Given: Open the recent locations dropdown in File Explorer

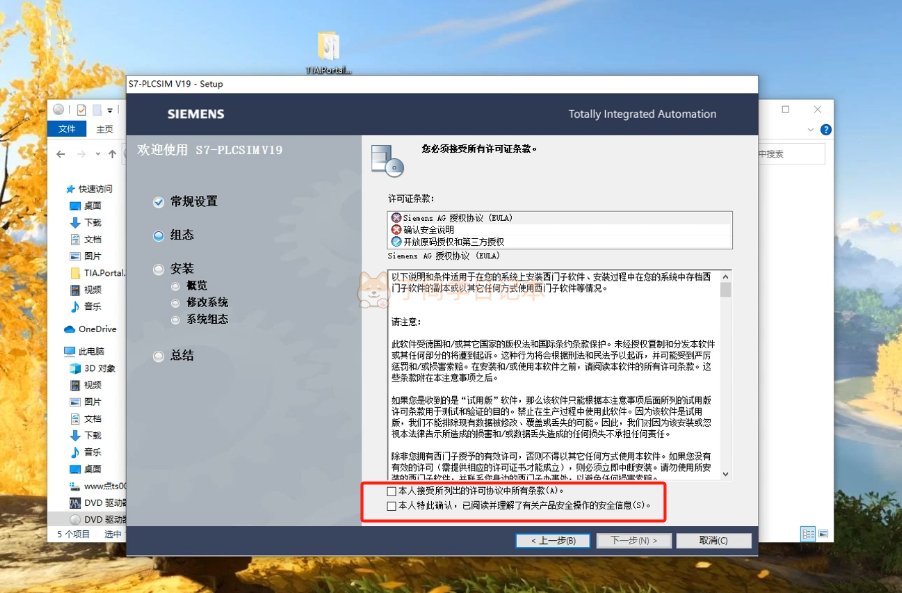Looking at the screenshot, I should pyautogui.click(x=98, y=154).
